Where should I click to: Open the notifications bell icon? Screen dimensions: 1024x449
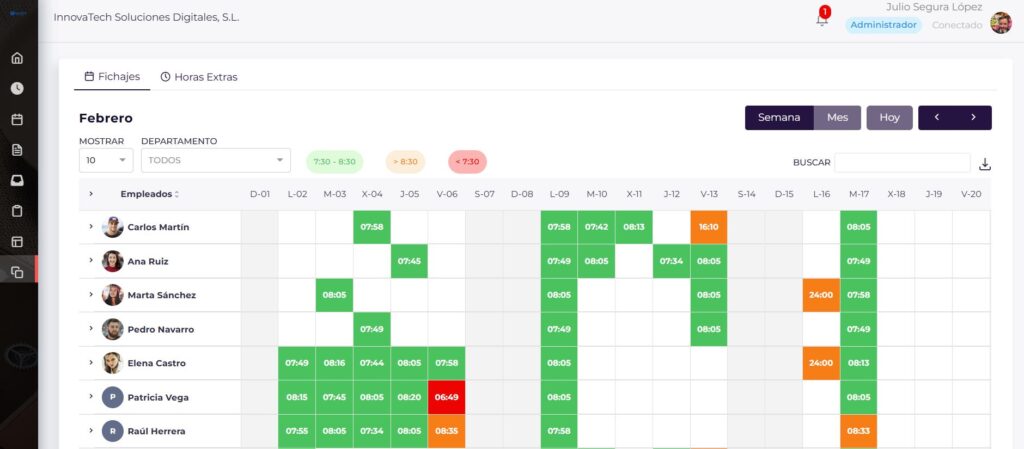(x=822, y=20)
